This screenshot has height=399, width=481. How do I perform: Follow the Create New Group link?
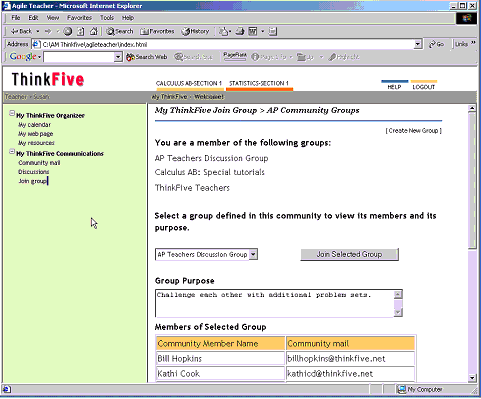pyautogui.click(x=414, y=131)
